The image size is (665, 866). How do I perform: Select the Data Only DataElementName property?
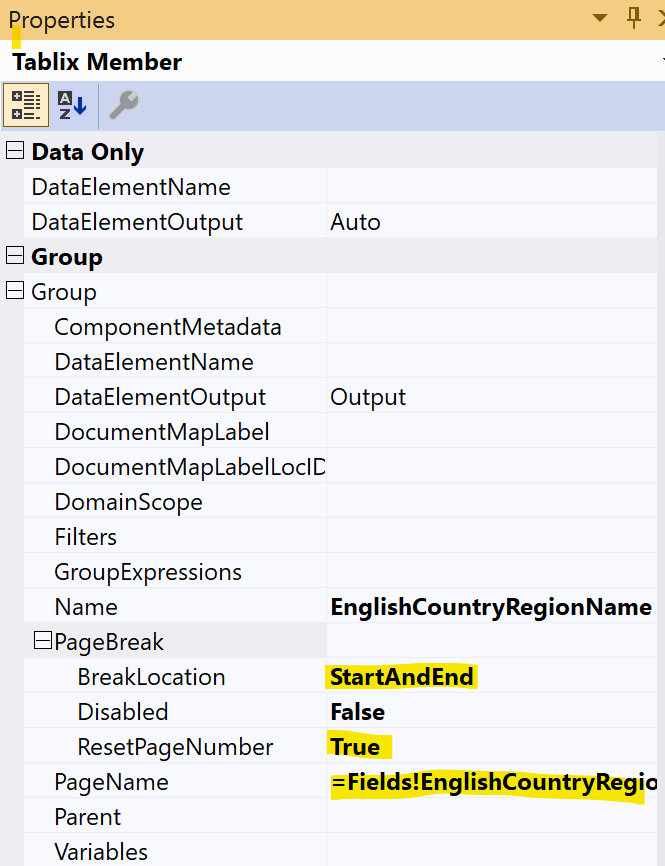click(x=131, y=187)
